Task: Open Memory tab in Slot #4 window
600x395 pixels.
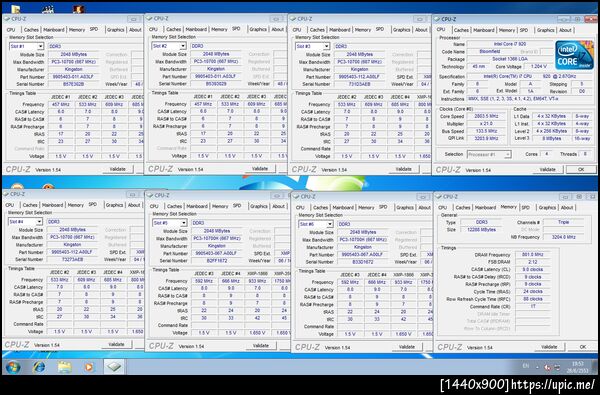Action: (x=75, y=205)
